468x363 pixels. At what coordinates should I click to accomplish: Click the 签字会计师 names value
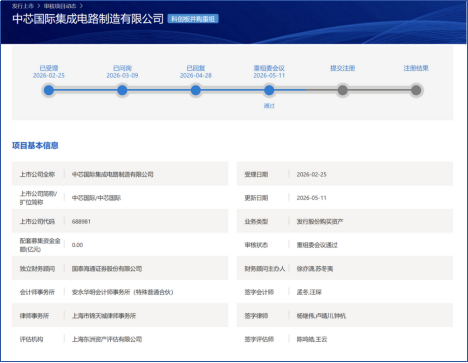click(309, 292)
